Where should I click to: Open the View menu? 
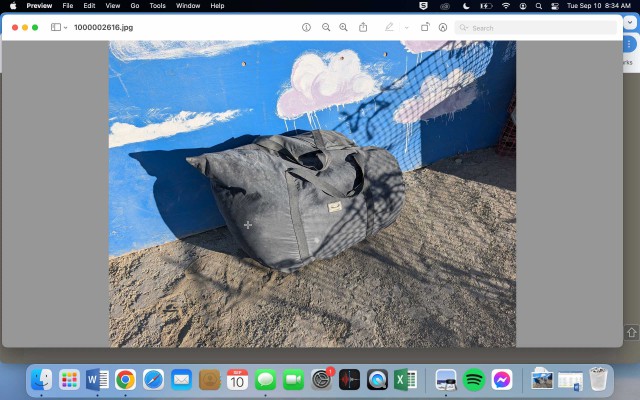[113, 6]
